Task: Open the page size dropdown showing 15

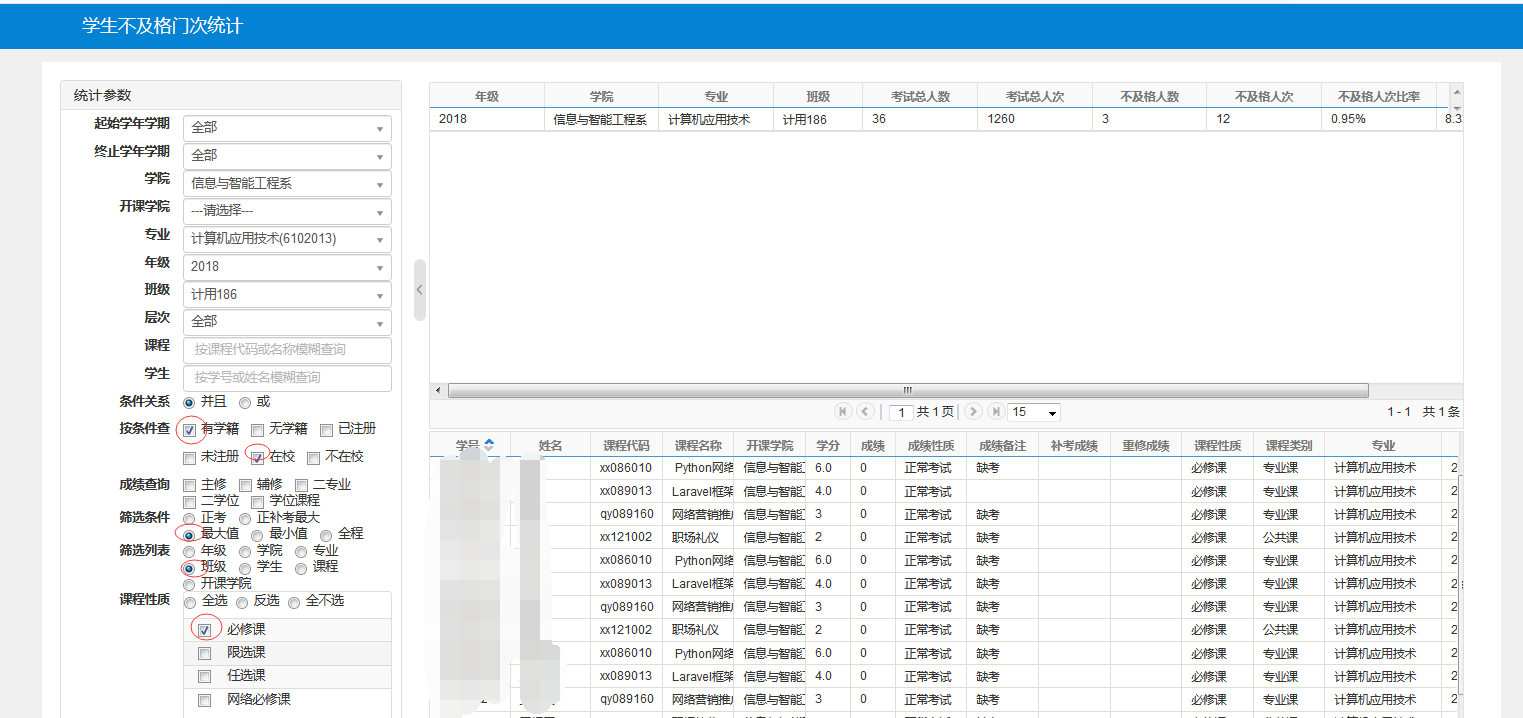Action: [x=1034, y=412]
